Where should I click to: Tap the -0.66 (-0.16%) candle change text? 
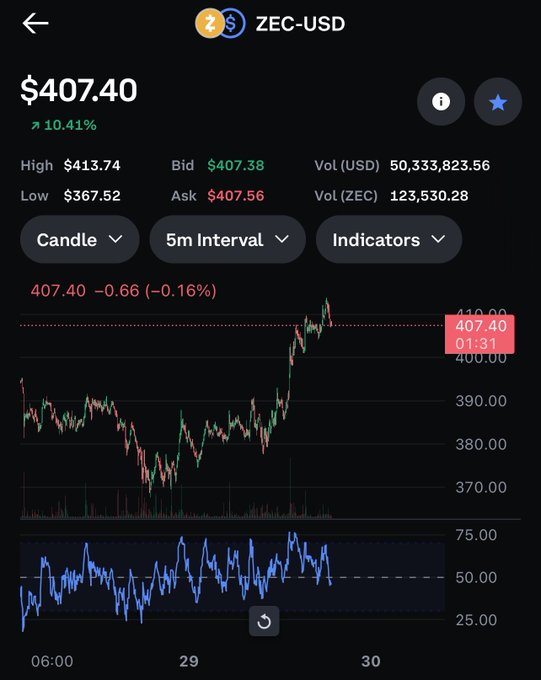[x=155, y=291]
